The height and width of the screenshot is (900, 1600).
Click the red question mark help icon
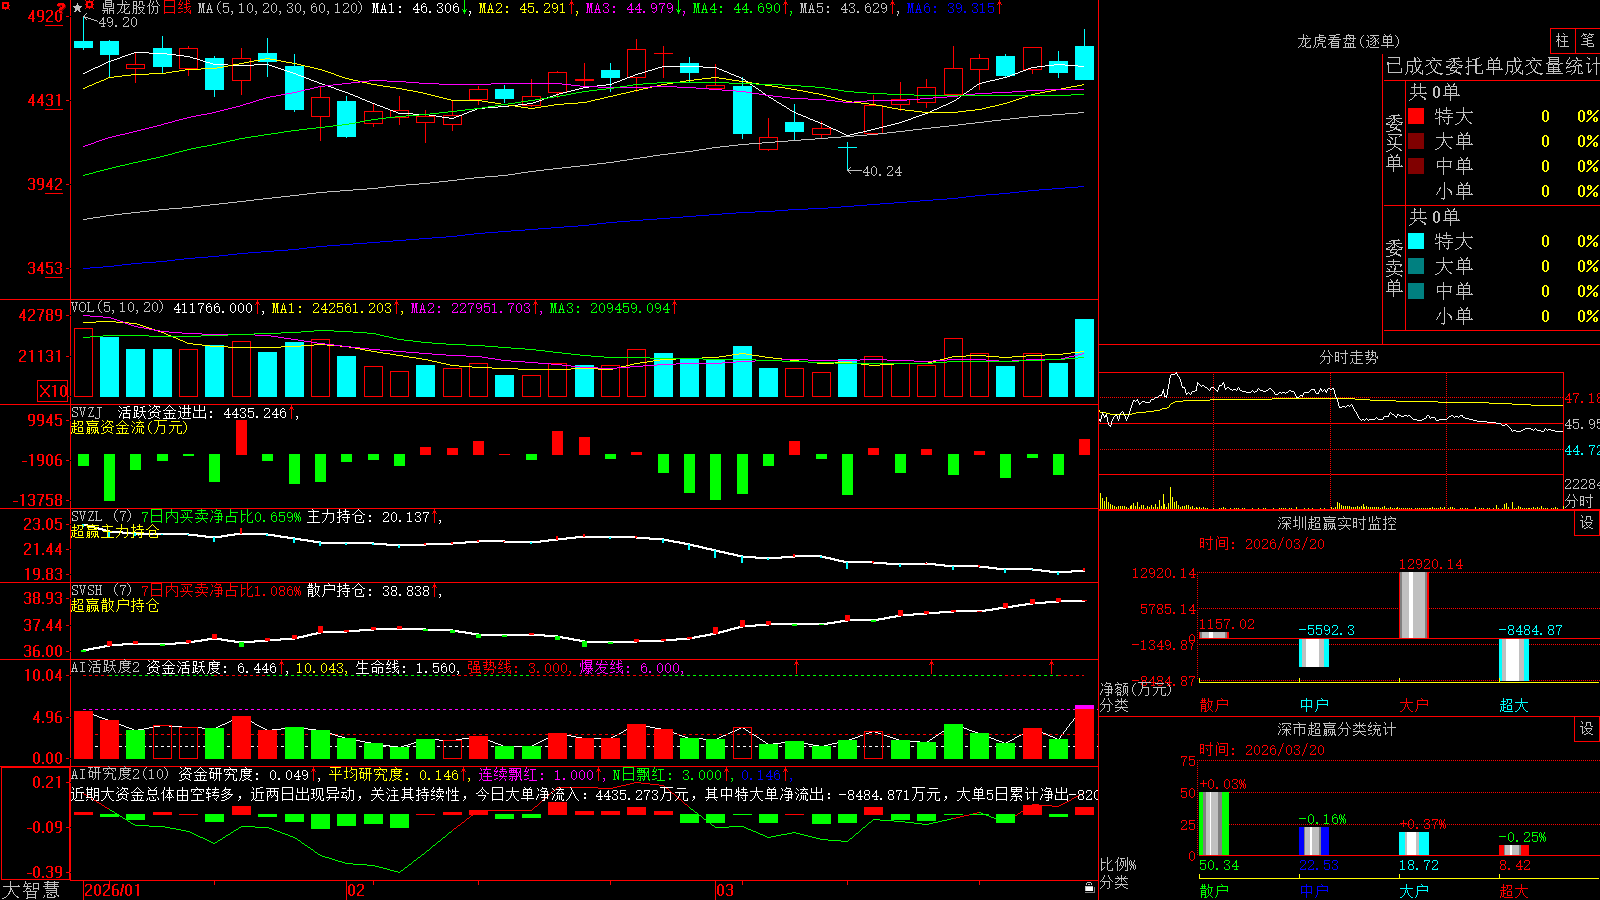tap(61, 8)
